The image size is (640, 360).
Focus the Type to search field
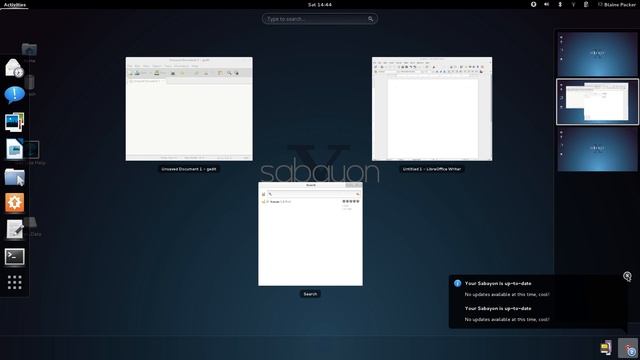320,19
